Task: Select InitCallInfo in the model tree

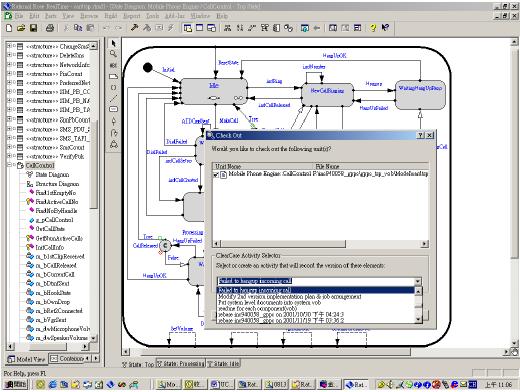Action: [50, 247]
